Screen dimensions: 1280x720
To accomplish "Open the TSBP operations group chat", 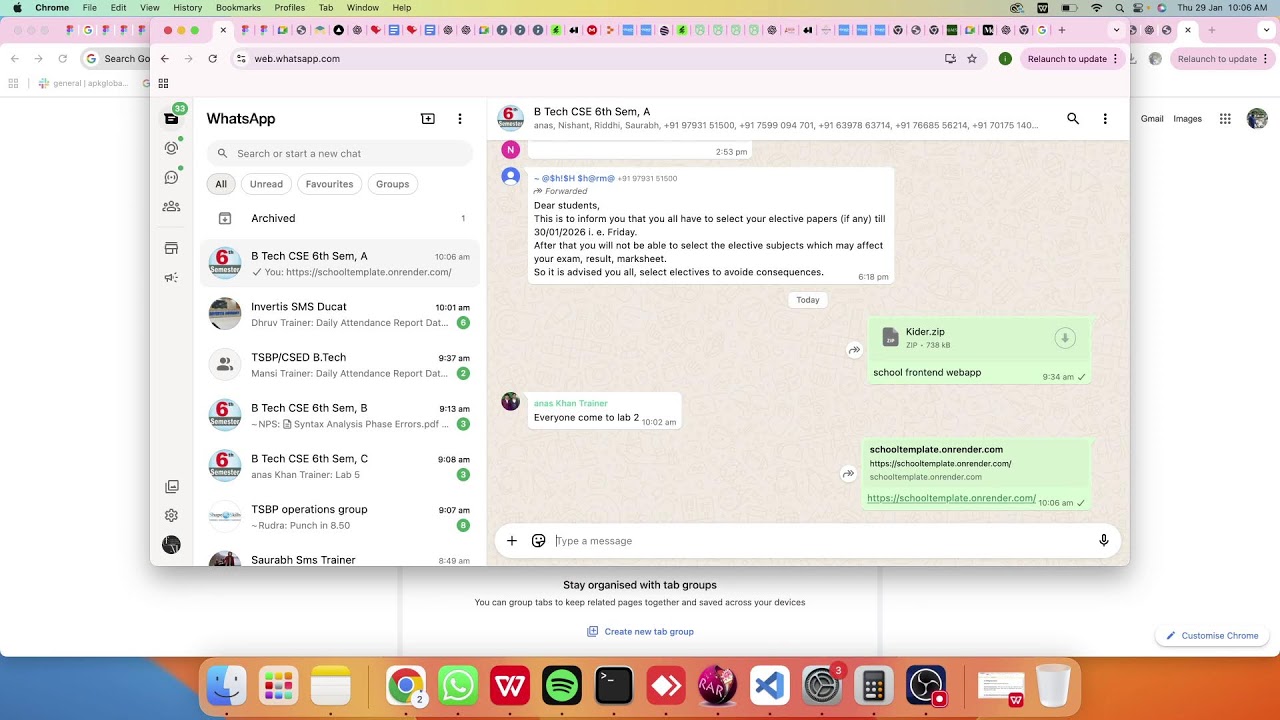I will (x=340, y=517).
